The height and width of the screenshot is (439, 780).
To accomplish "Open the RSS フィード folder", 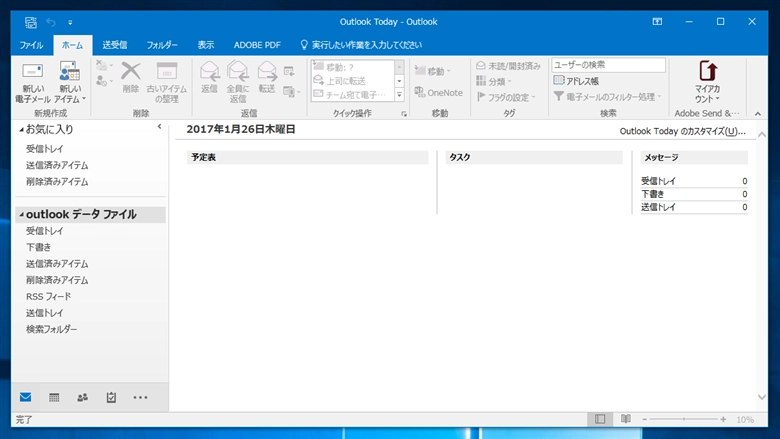I will [49, 296].
